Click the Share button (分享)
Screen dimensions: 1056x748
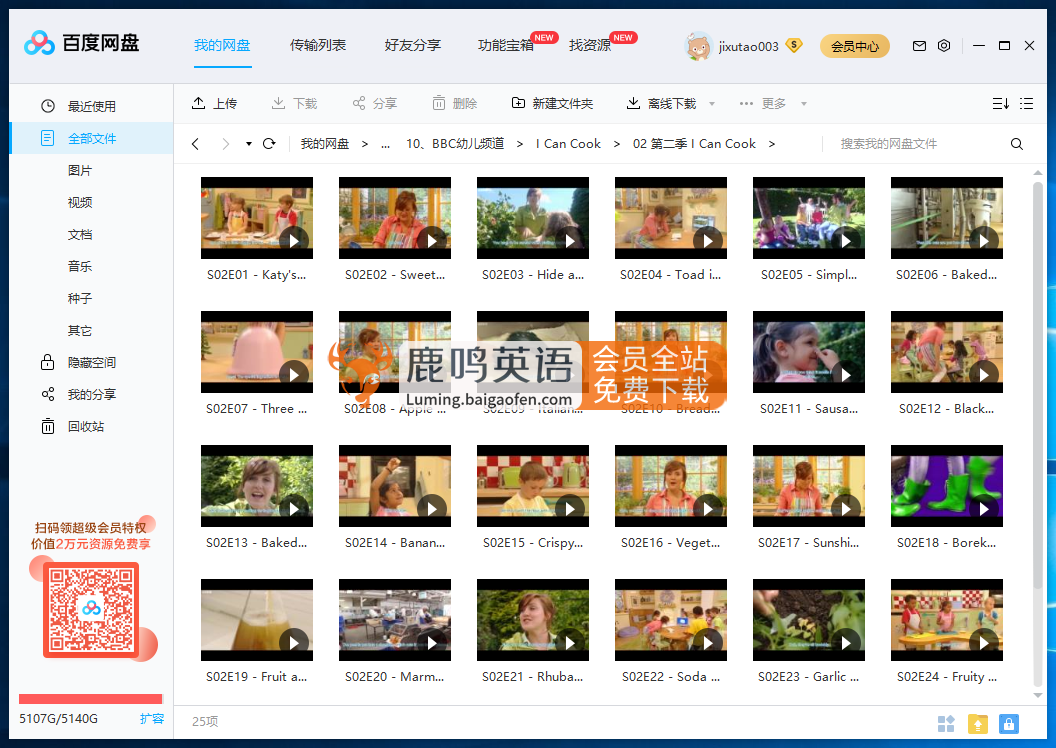click(x=374, y=104)
